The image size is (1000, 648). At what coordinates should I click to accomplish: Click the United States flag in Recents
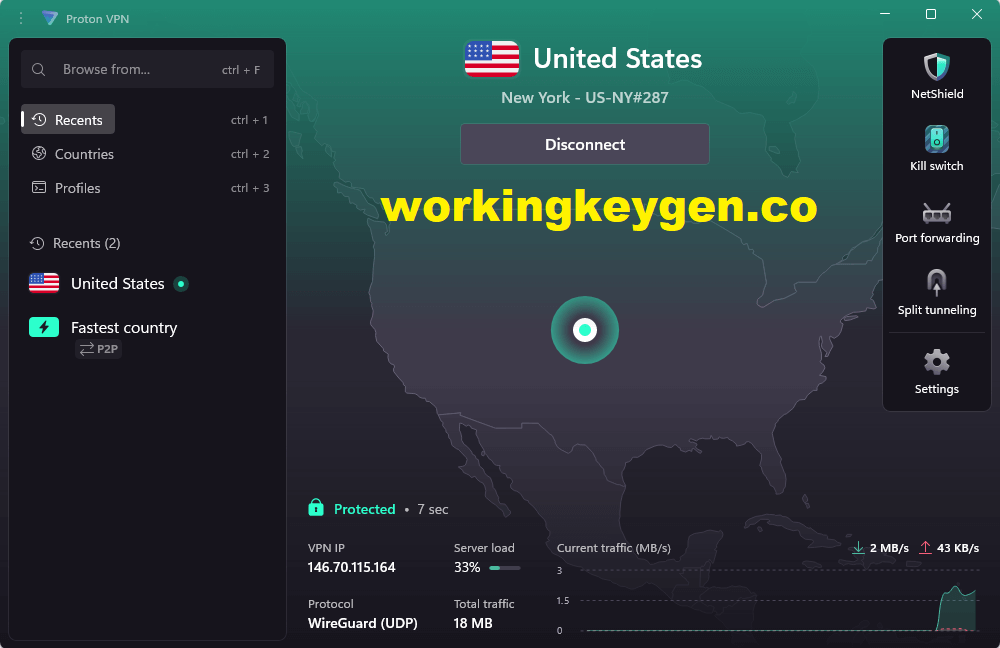pos(43,283)
